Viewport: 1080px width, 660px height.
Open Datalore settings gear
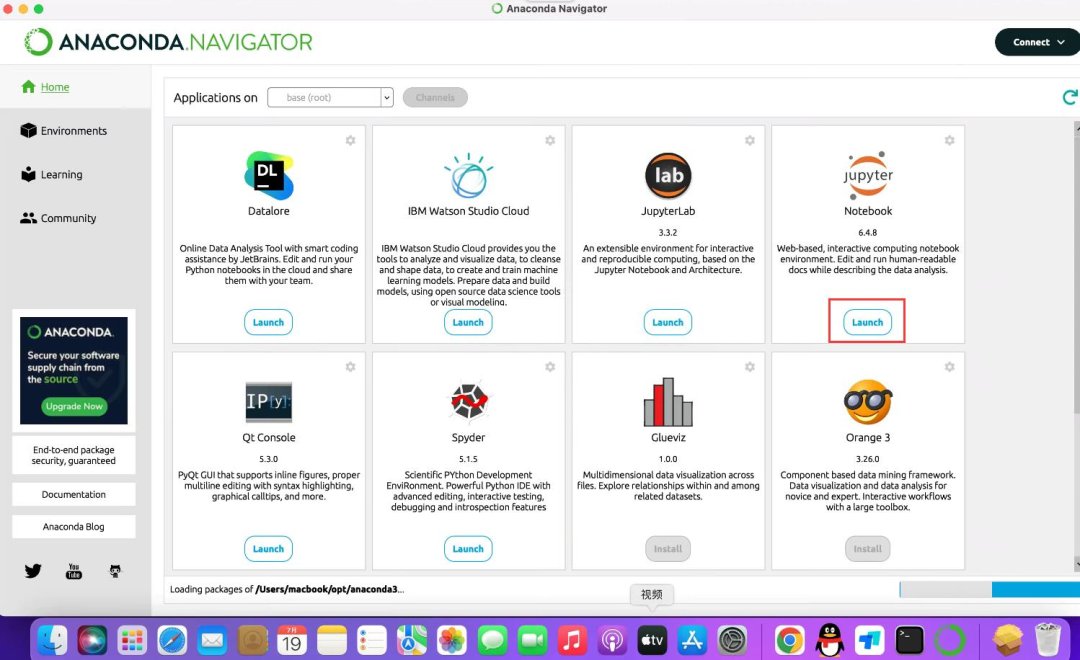pyautogui.click(x=351, y=141)
